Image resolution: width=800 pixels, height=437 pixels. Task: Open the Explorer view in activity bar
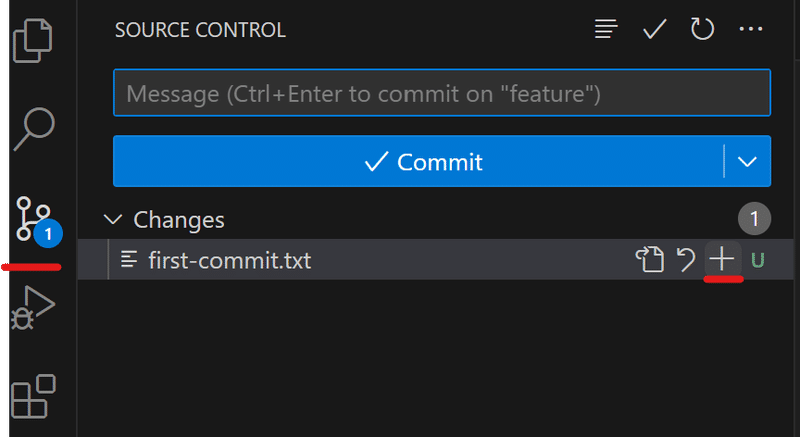[x=33, y=41]
